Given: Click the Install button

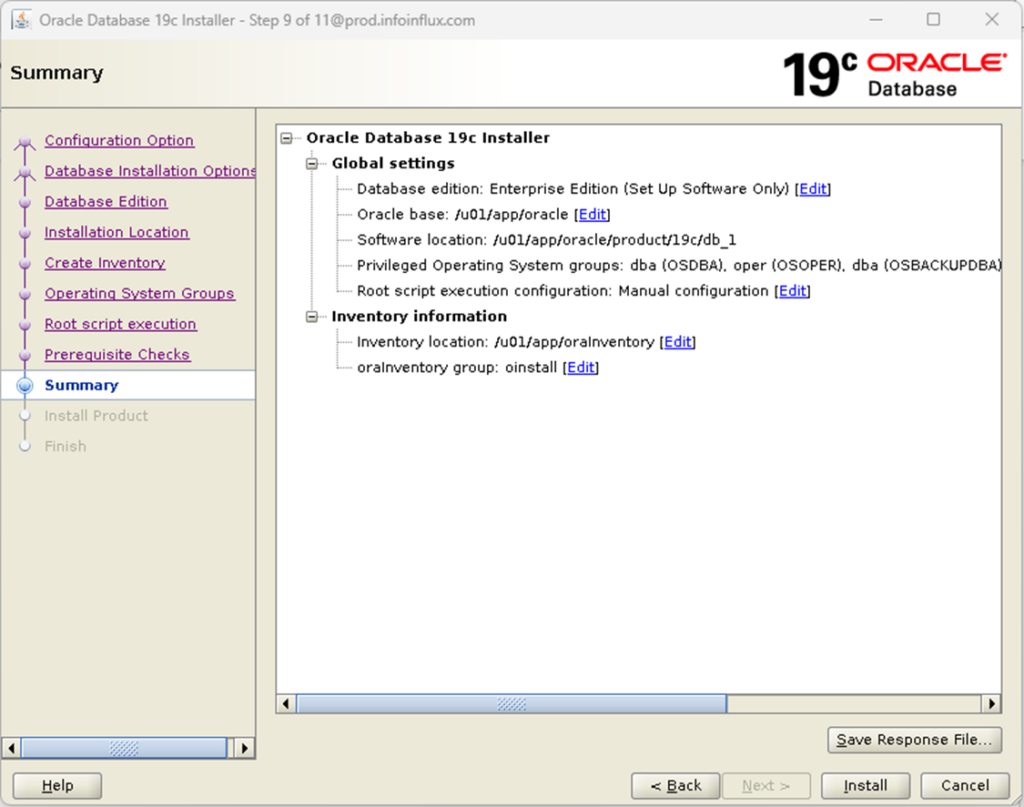Looking at the screenshot, I should click(864, 785).
